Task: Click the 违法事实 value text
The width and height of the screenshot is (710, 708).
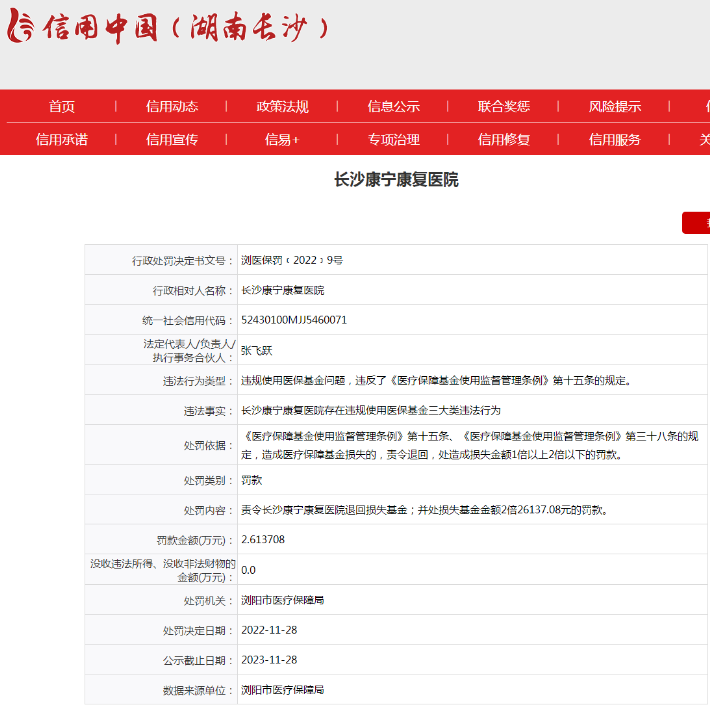Action: 371,410
